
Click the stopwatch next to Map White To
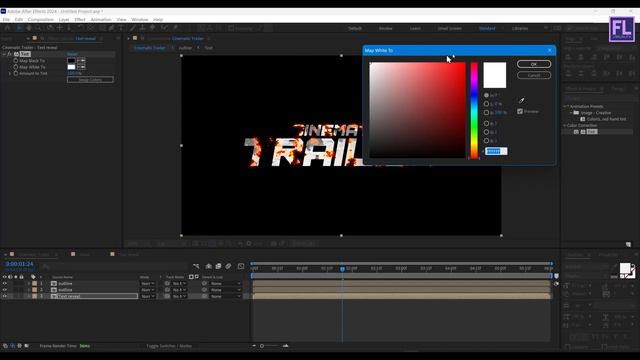point(16,67)
